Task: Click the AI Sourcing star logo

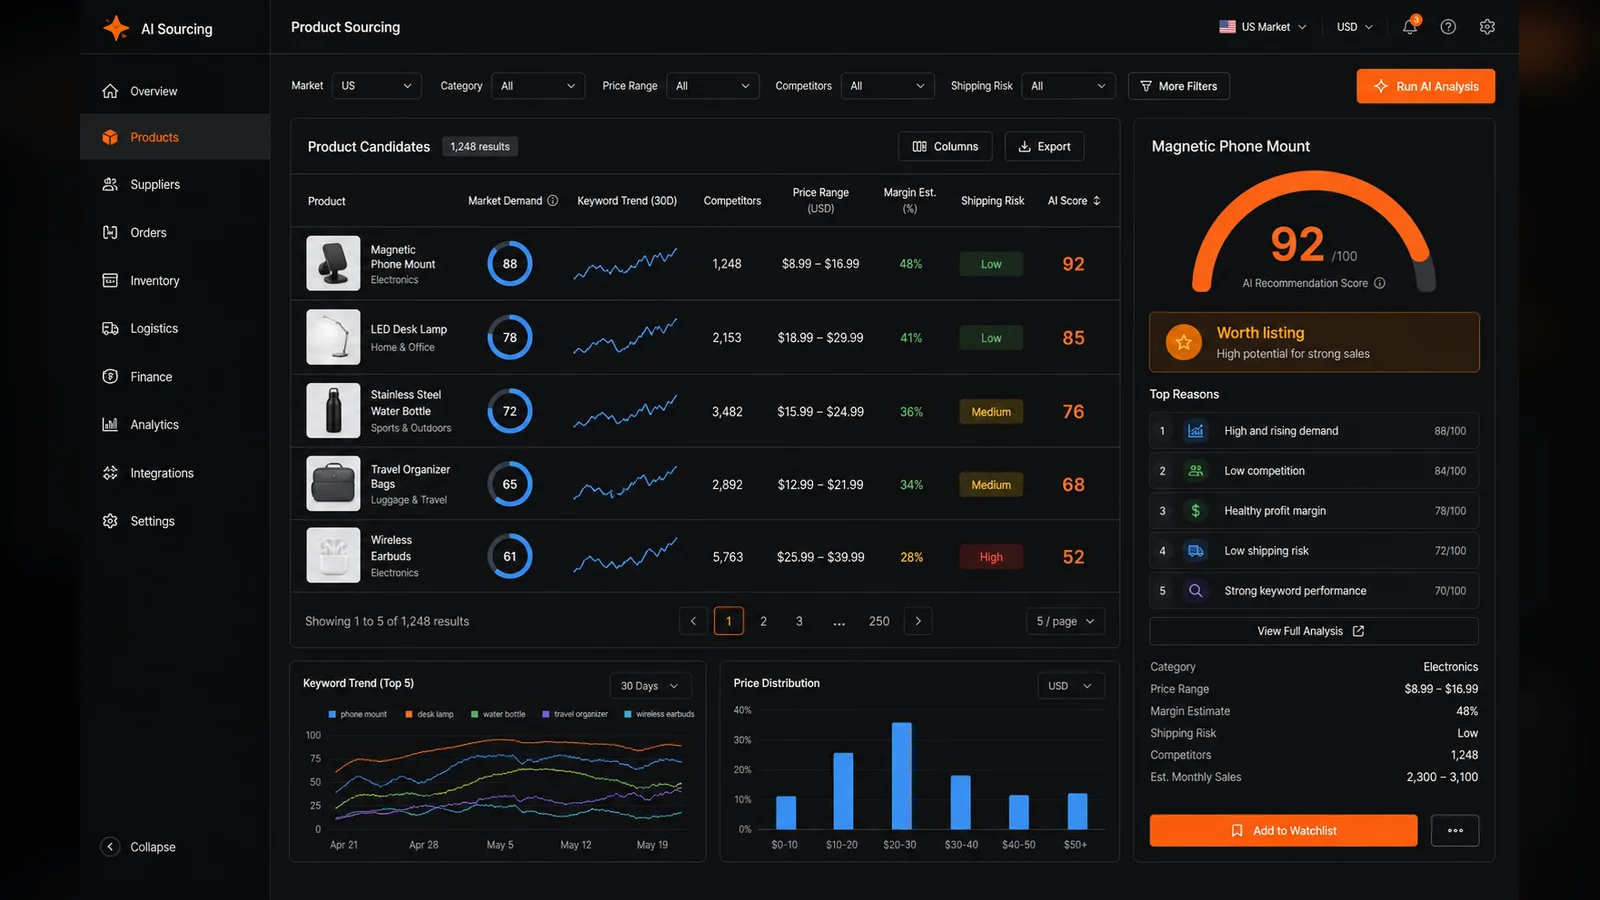Action: coord(116,28)
